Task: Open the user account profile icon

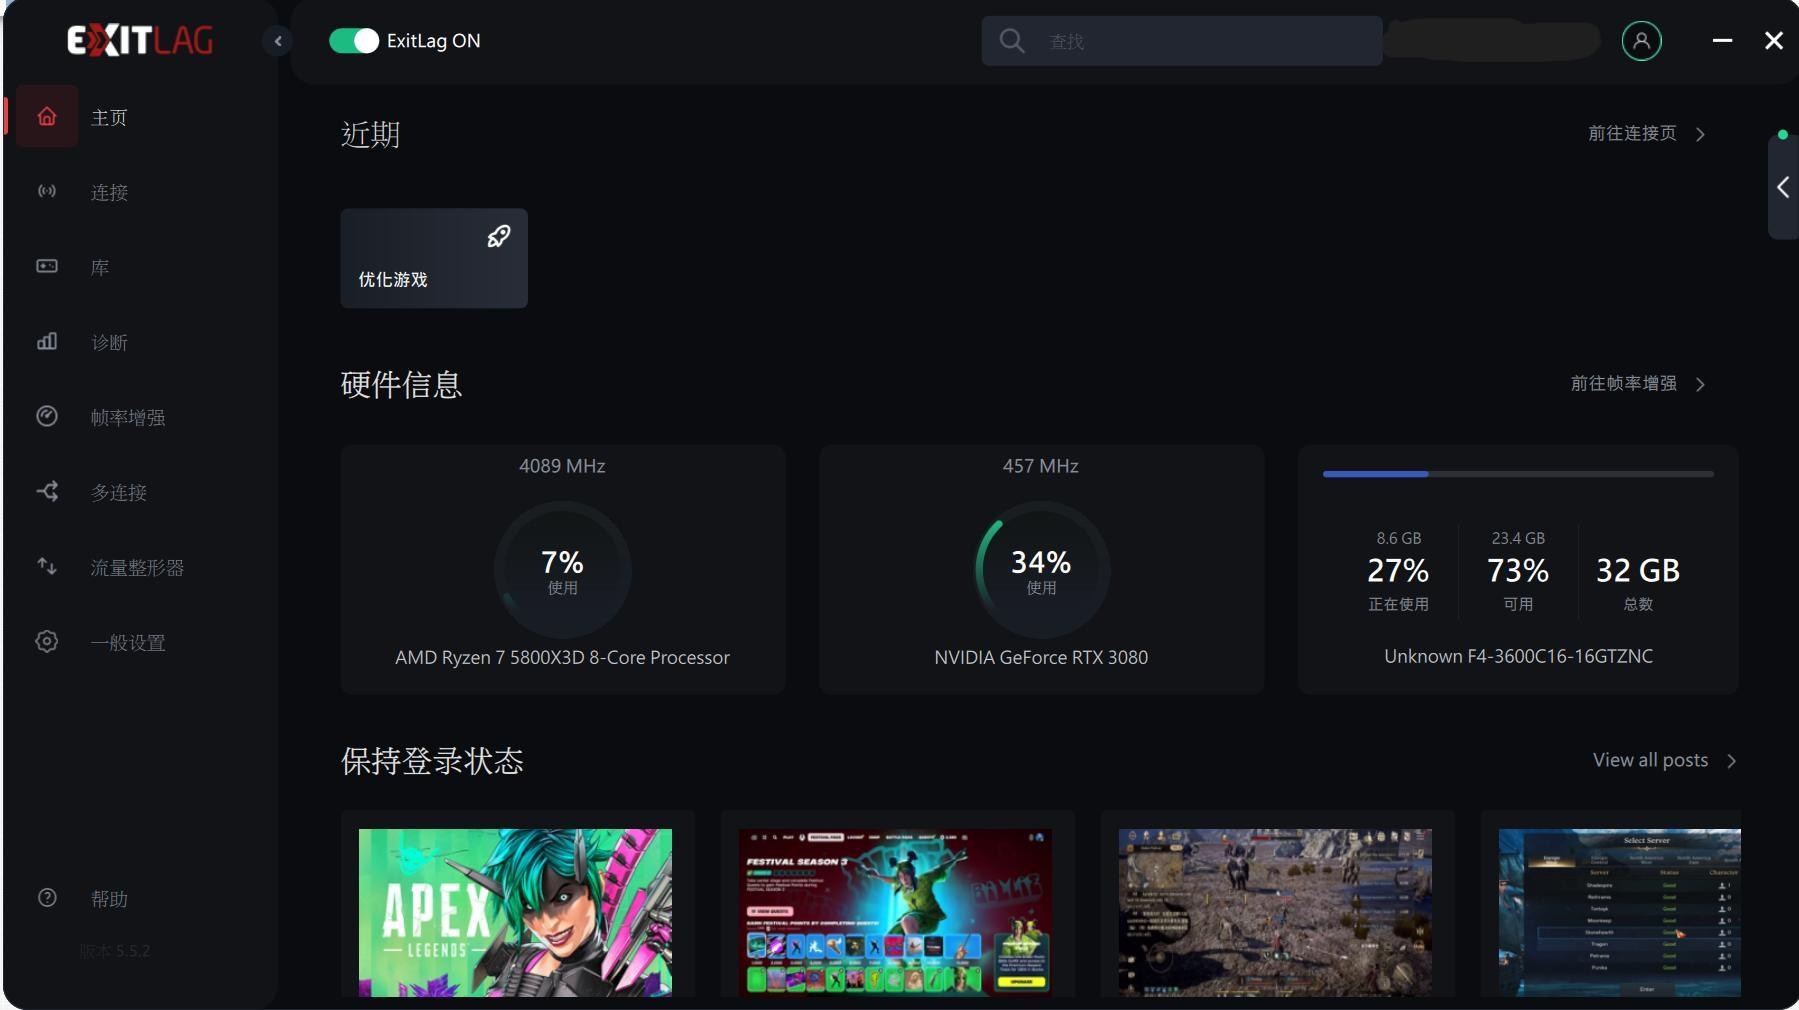Action: [x=1641, y=41]
